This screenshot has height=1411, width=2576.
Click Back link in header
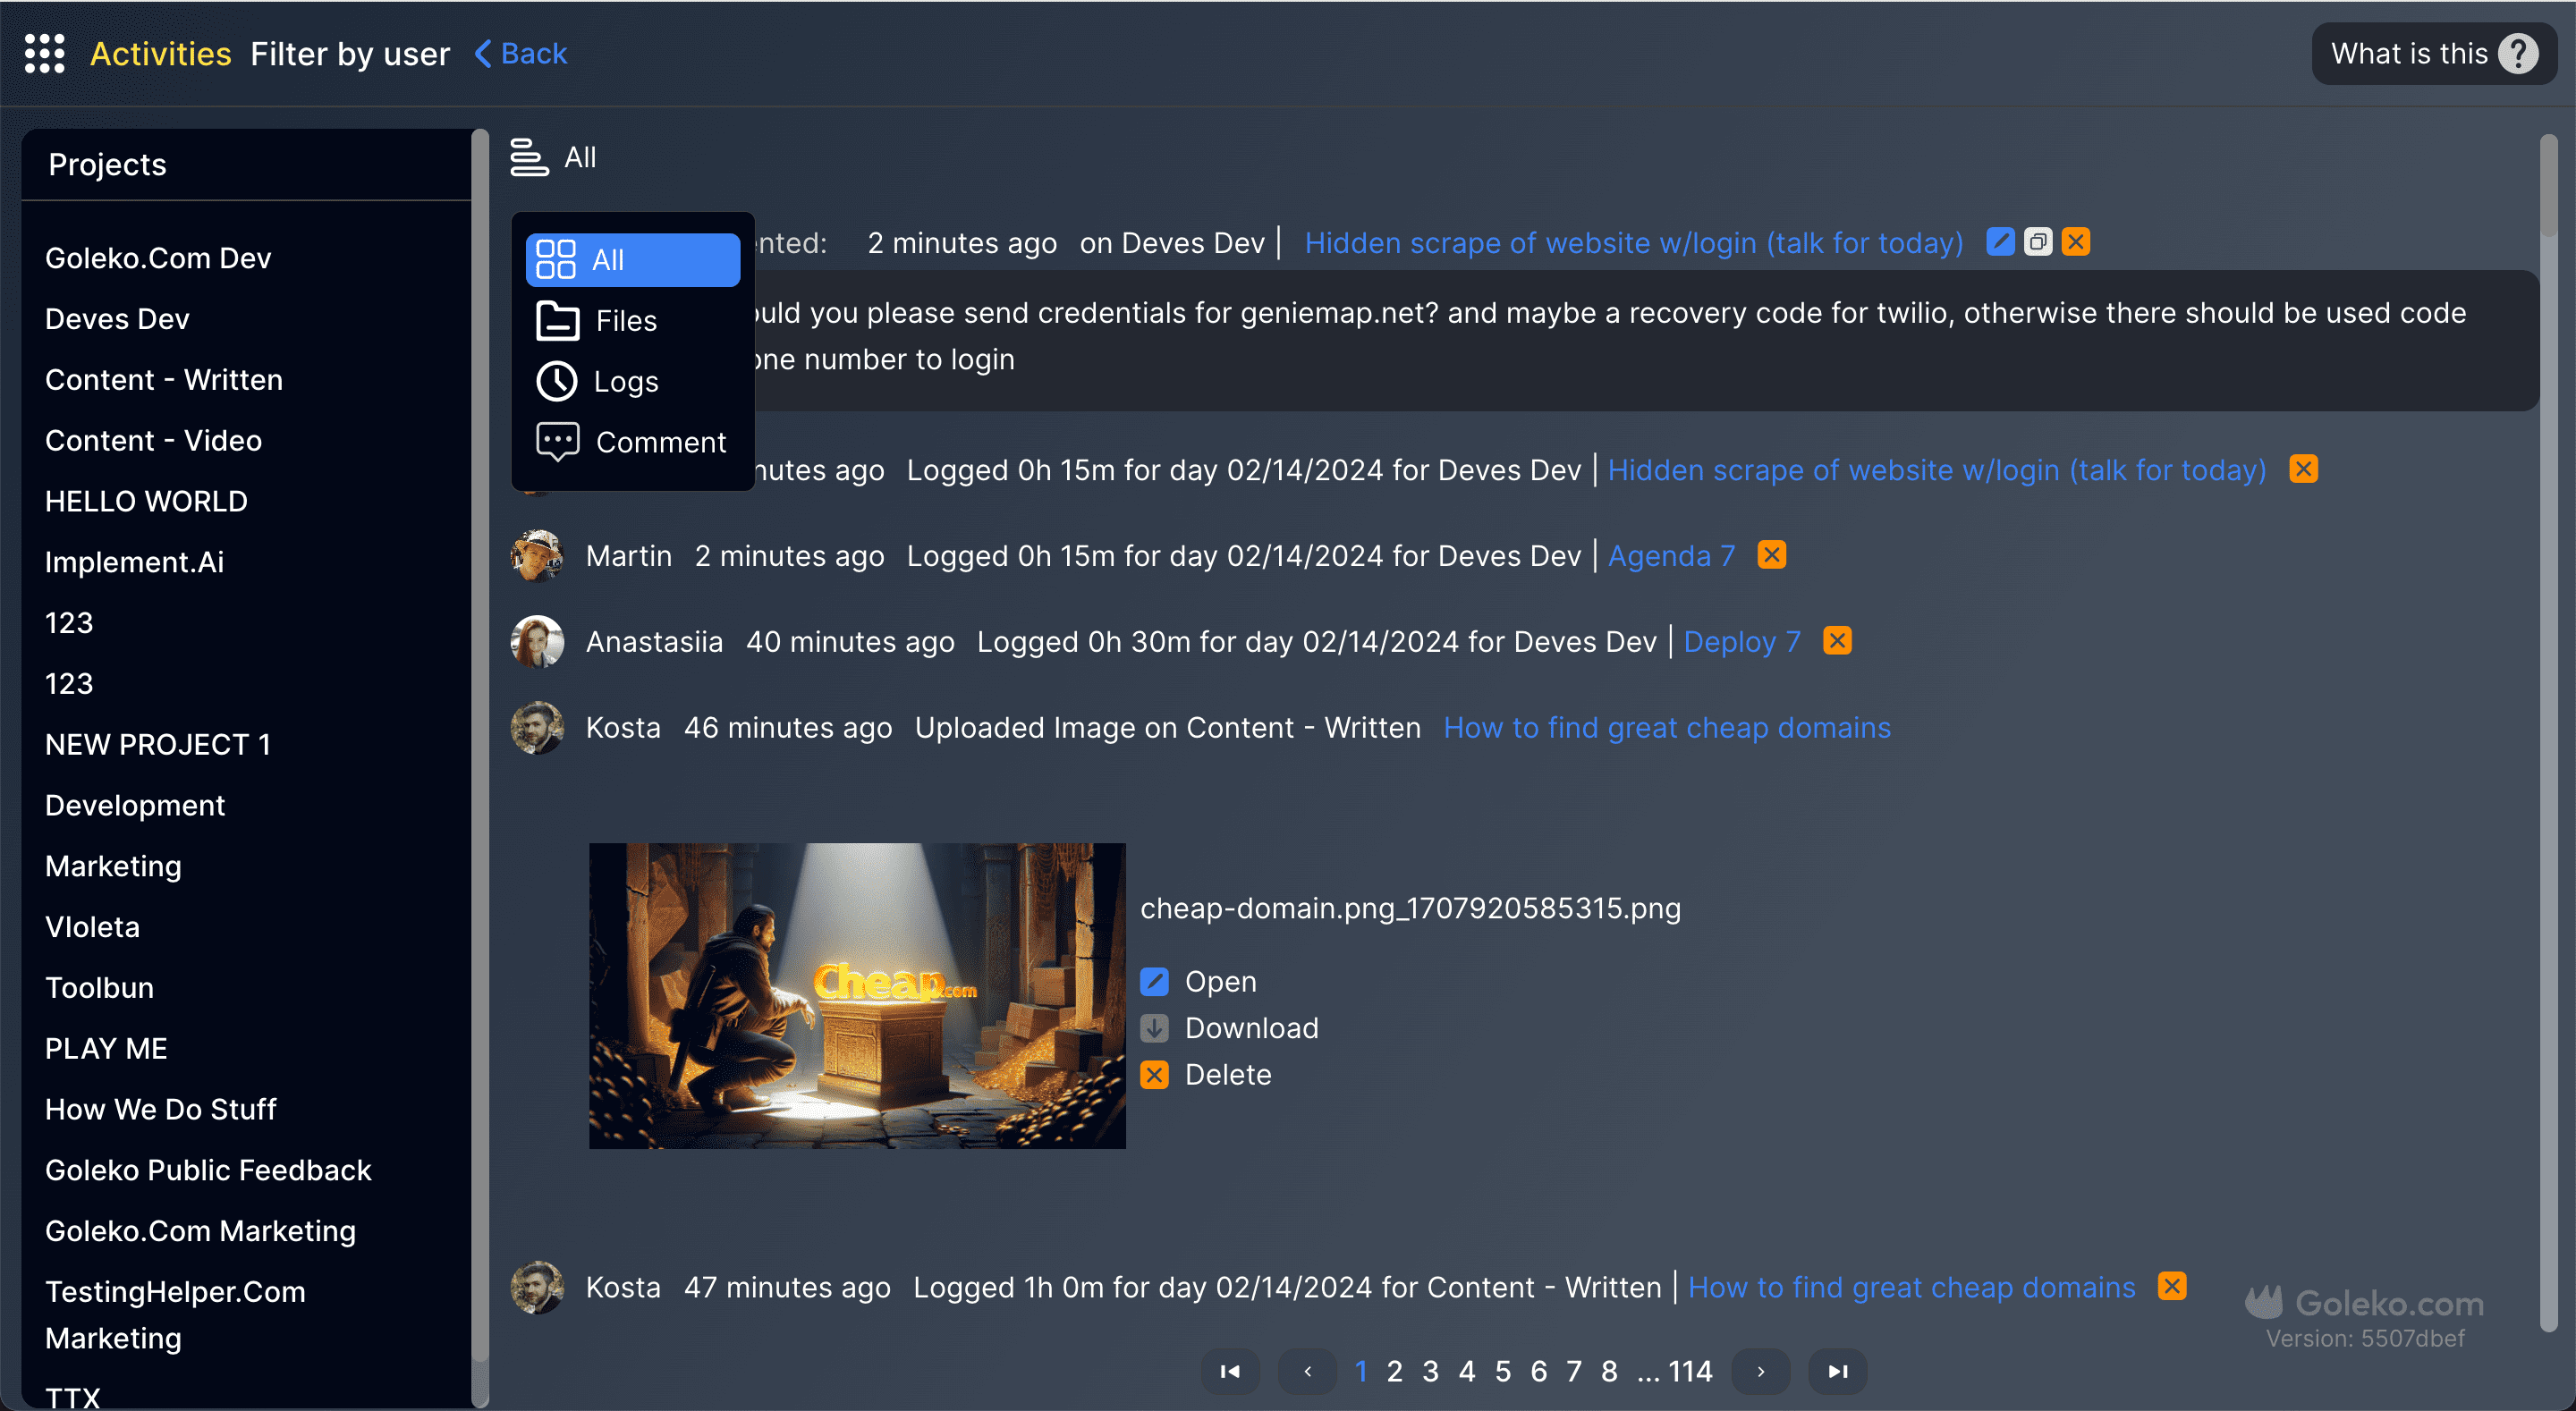(521, 53)
